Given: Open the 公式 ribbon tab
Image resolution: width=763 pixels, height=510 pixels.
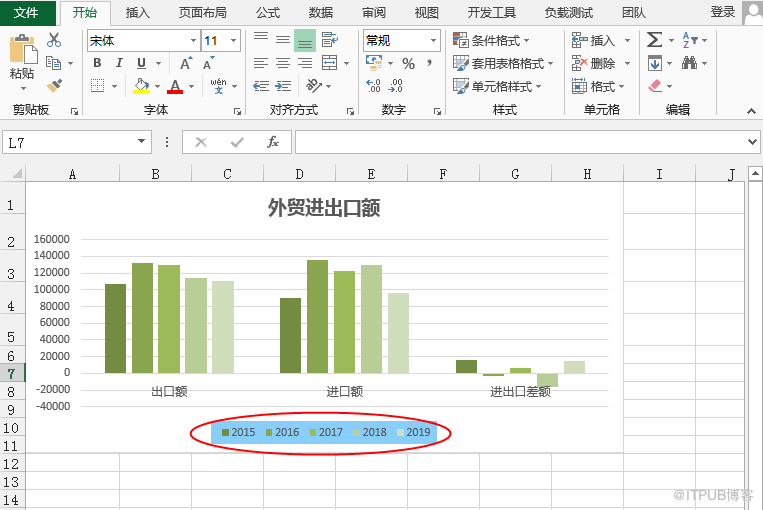Looking at the screenshot, I should (268, 13).
